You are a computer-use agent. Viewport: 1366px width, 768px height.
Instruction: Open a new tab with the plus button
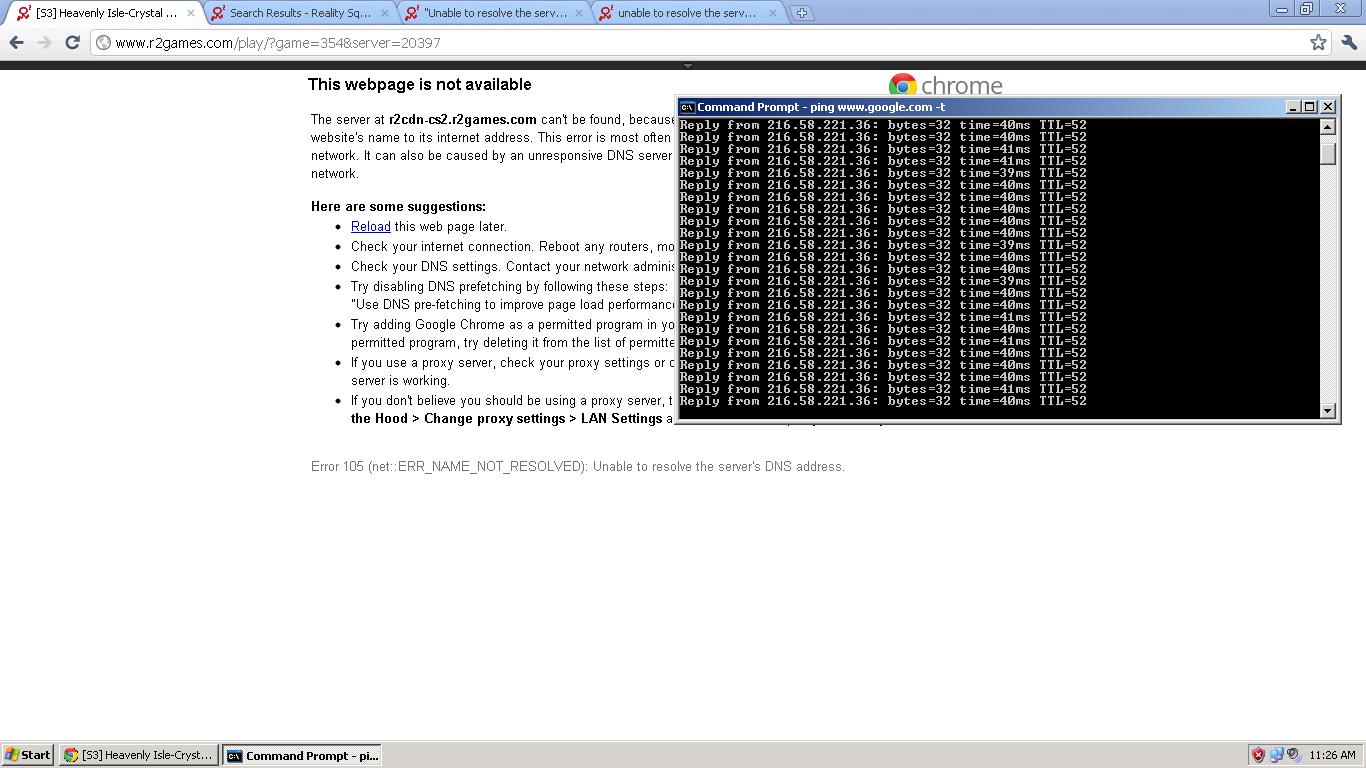tap(801, 13)
